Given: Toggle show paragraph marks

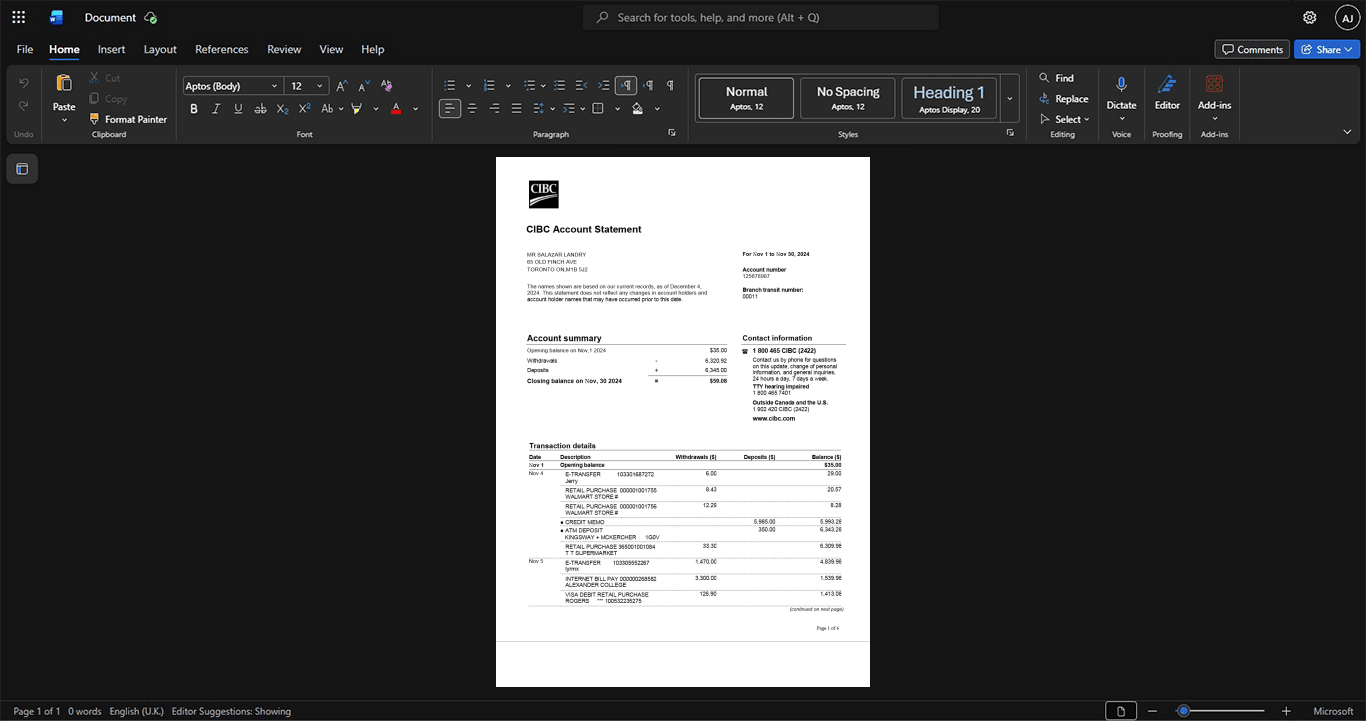Looking at the screenshot, I should click(670, 86).
